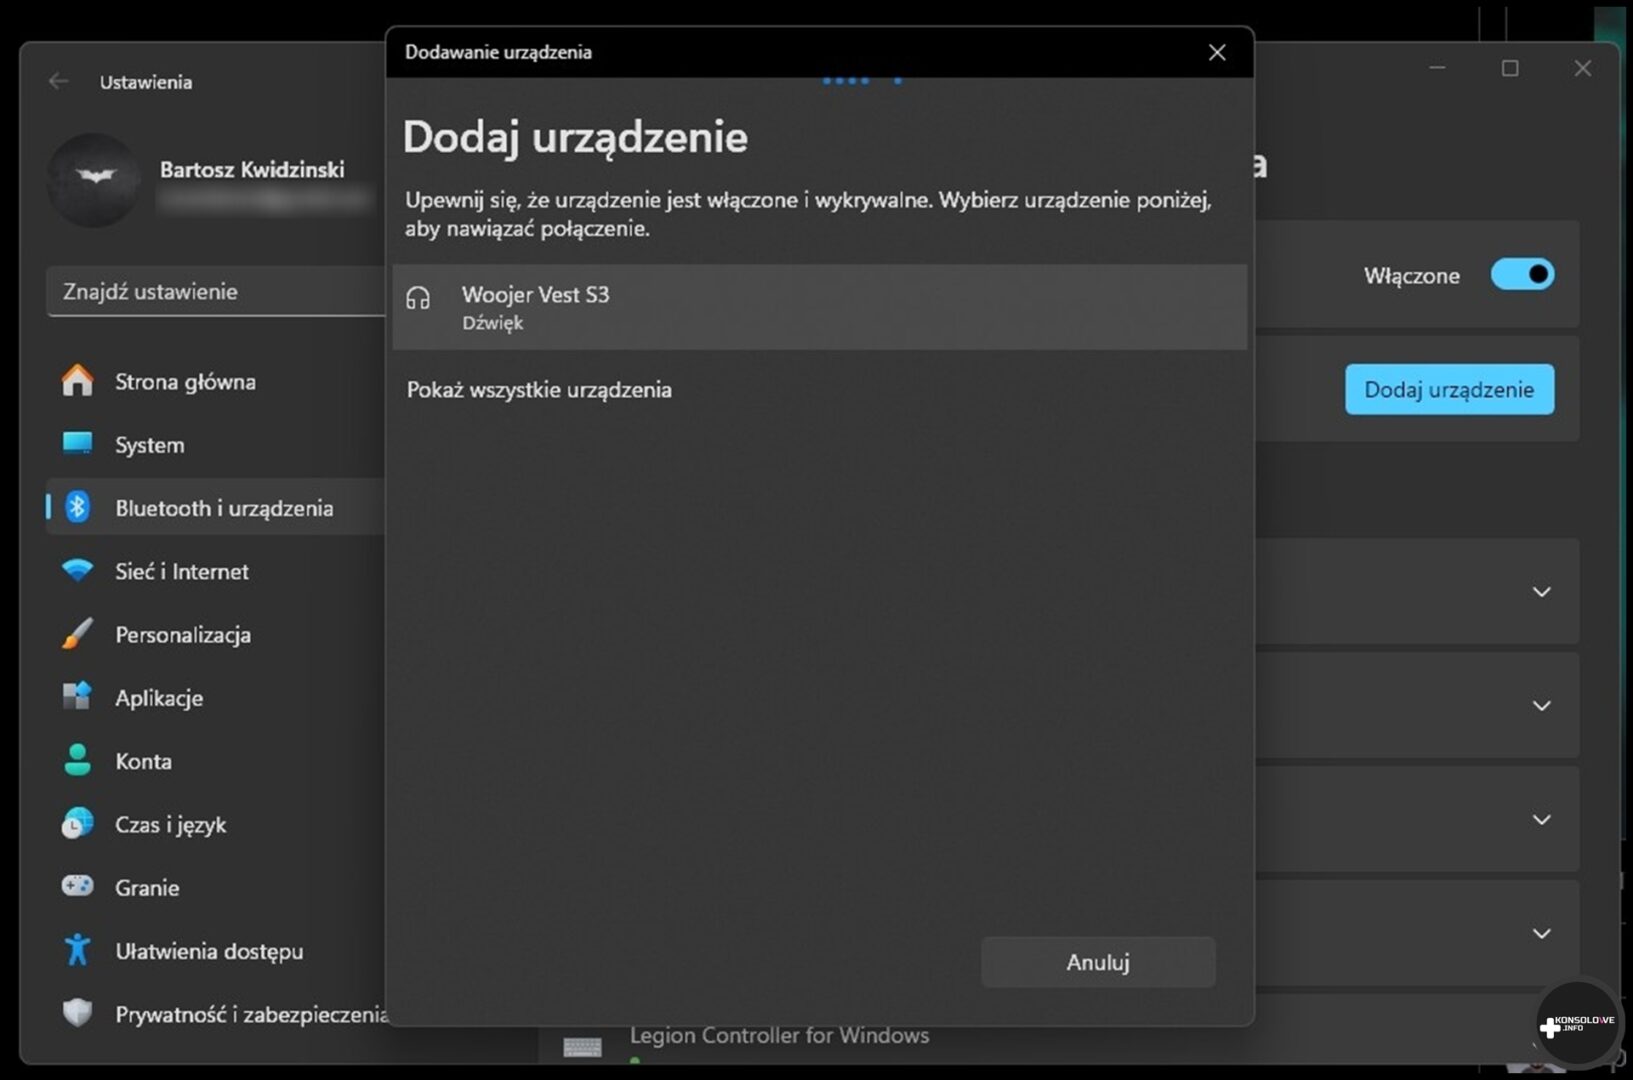The image size is (1633, 1080).
Task: Click the Bluetooth icon in sidebar
Action: click(77, 508)
